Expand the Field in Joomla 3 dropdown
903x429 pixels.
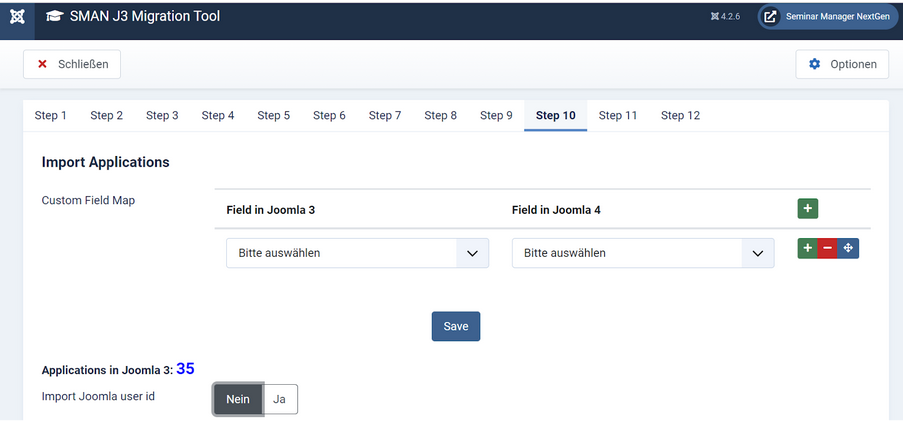pyautogui.click(x=357, y=253)
